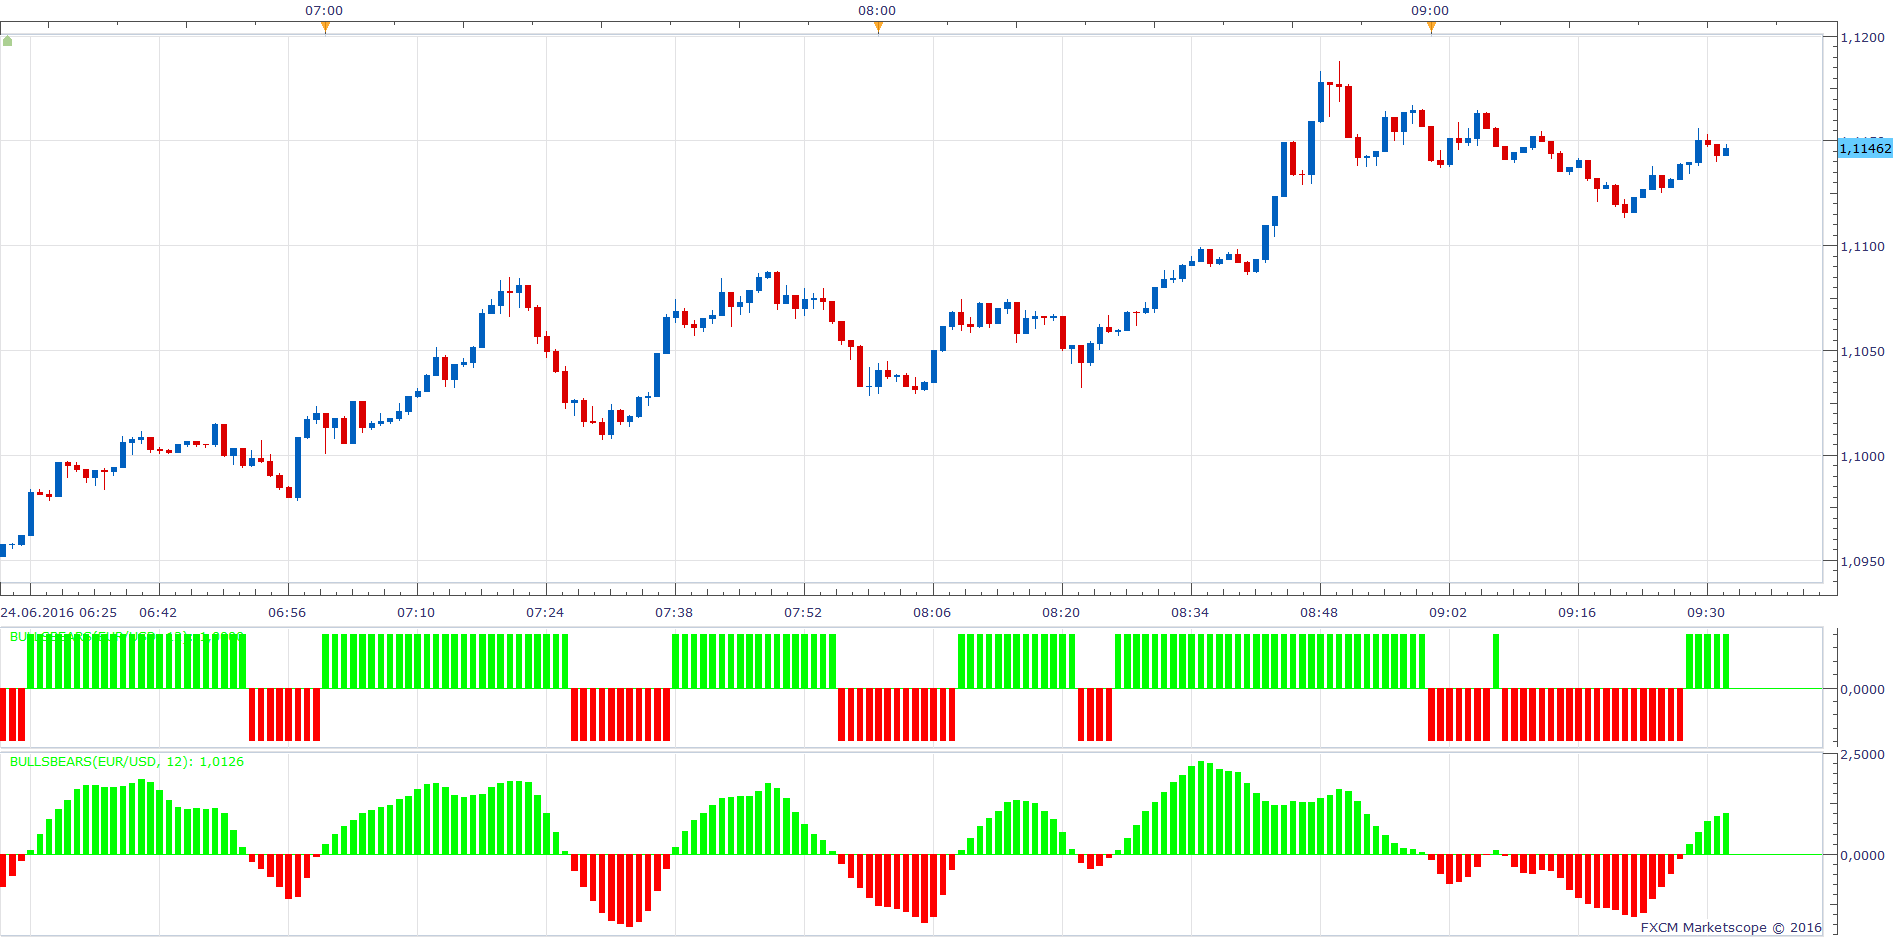Click the 1,0950 price axis label
The width and height of the screenshot is (1903, 937).
tap(1863, 561)
